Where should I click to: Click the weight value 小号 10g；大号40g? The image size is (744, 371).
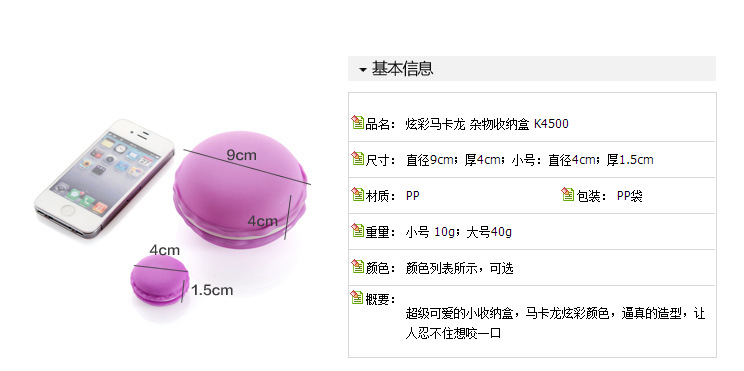click(x=458, y=232)
